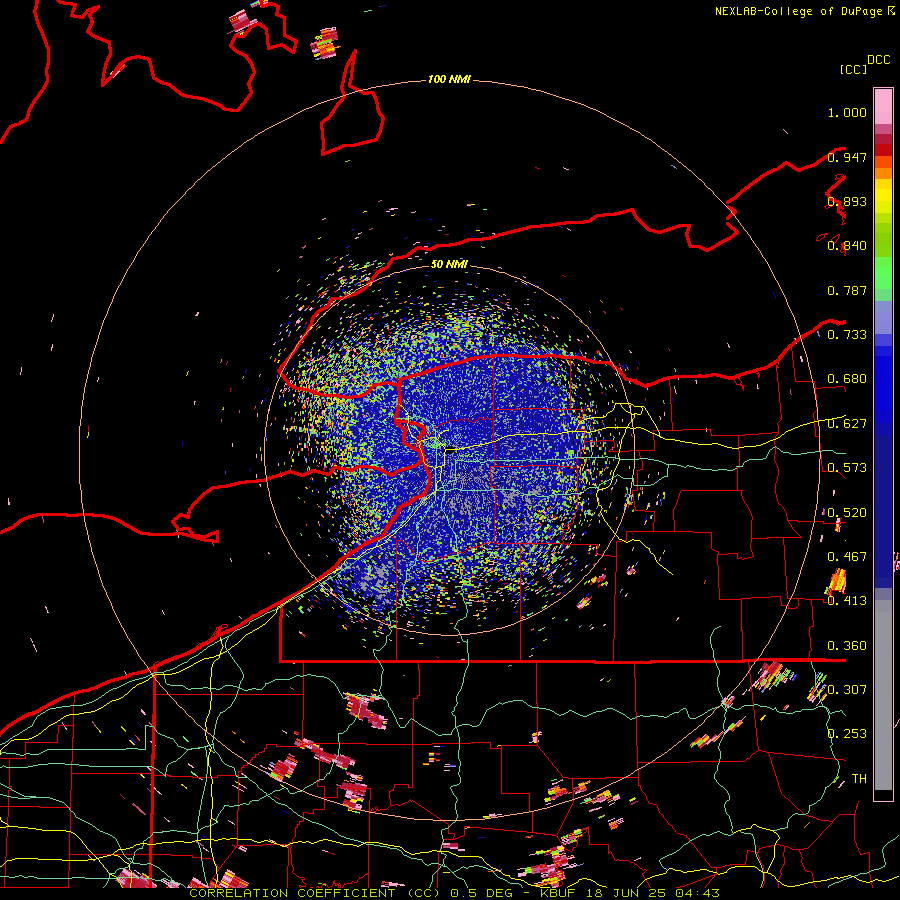
Task: Click the 0.947 legend value
Action: [847, 157]
